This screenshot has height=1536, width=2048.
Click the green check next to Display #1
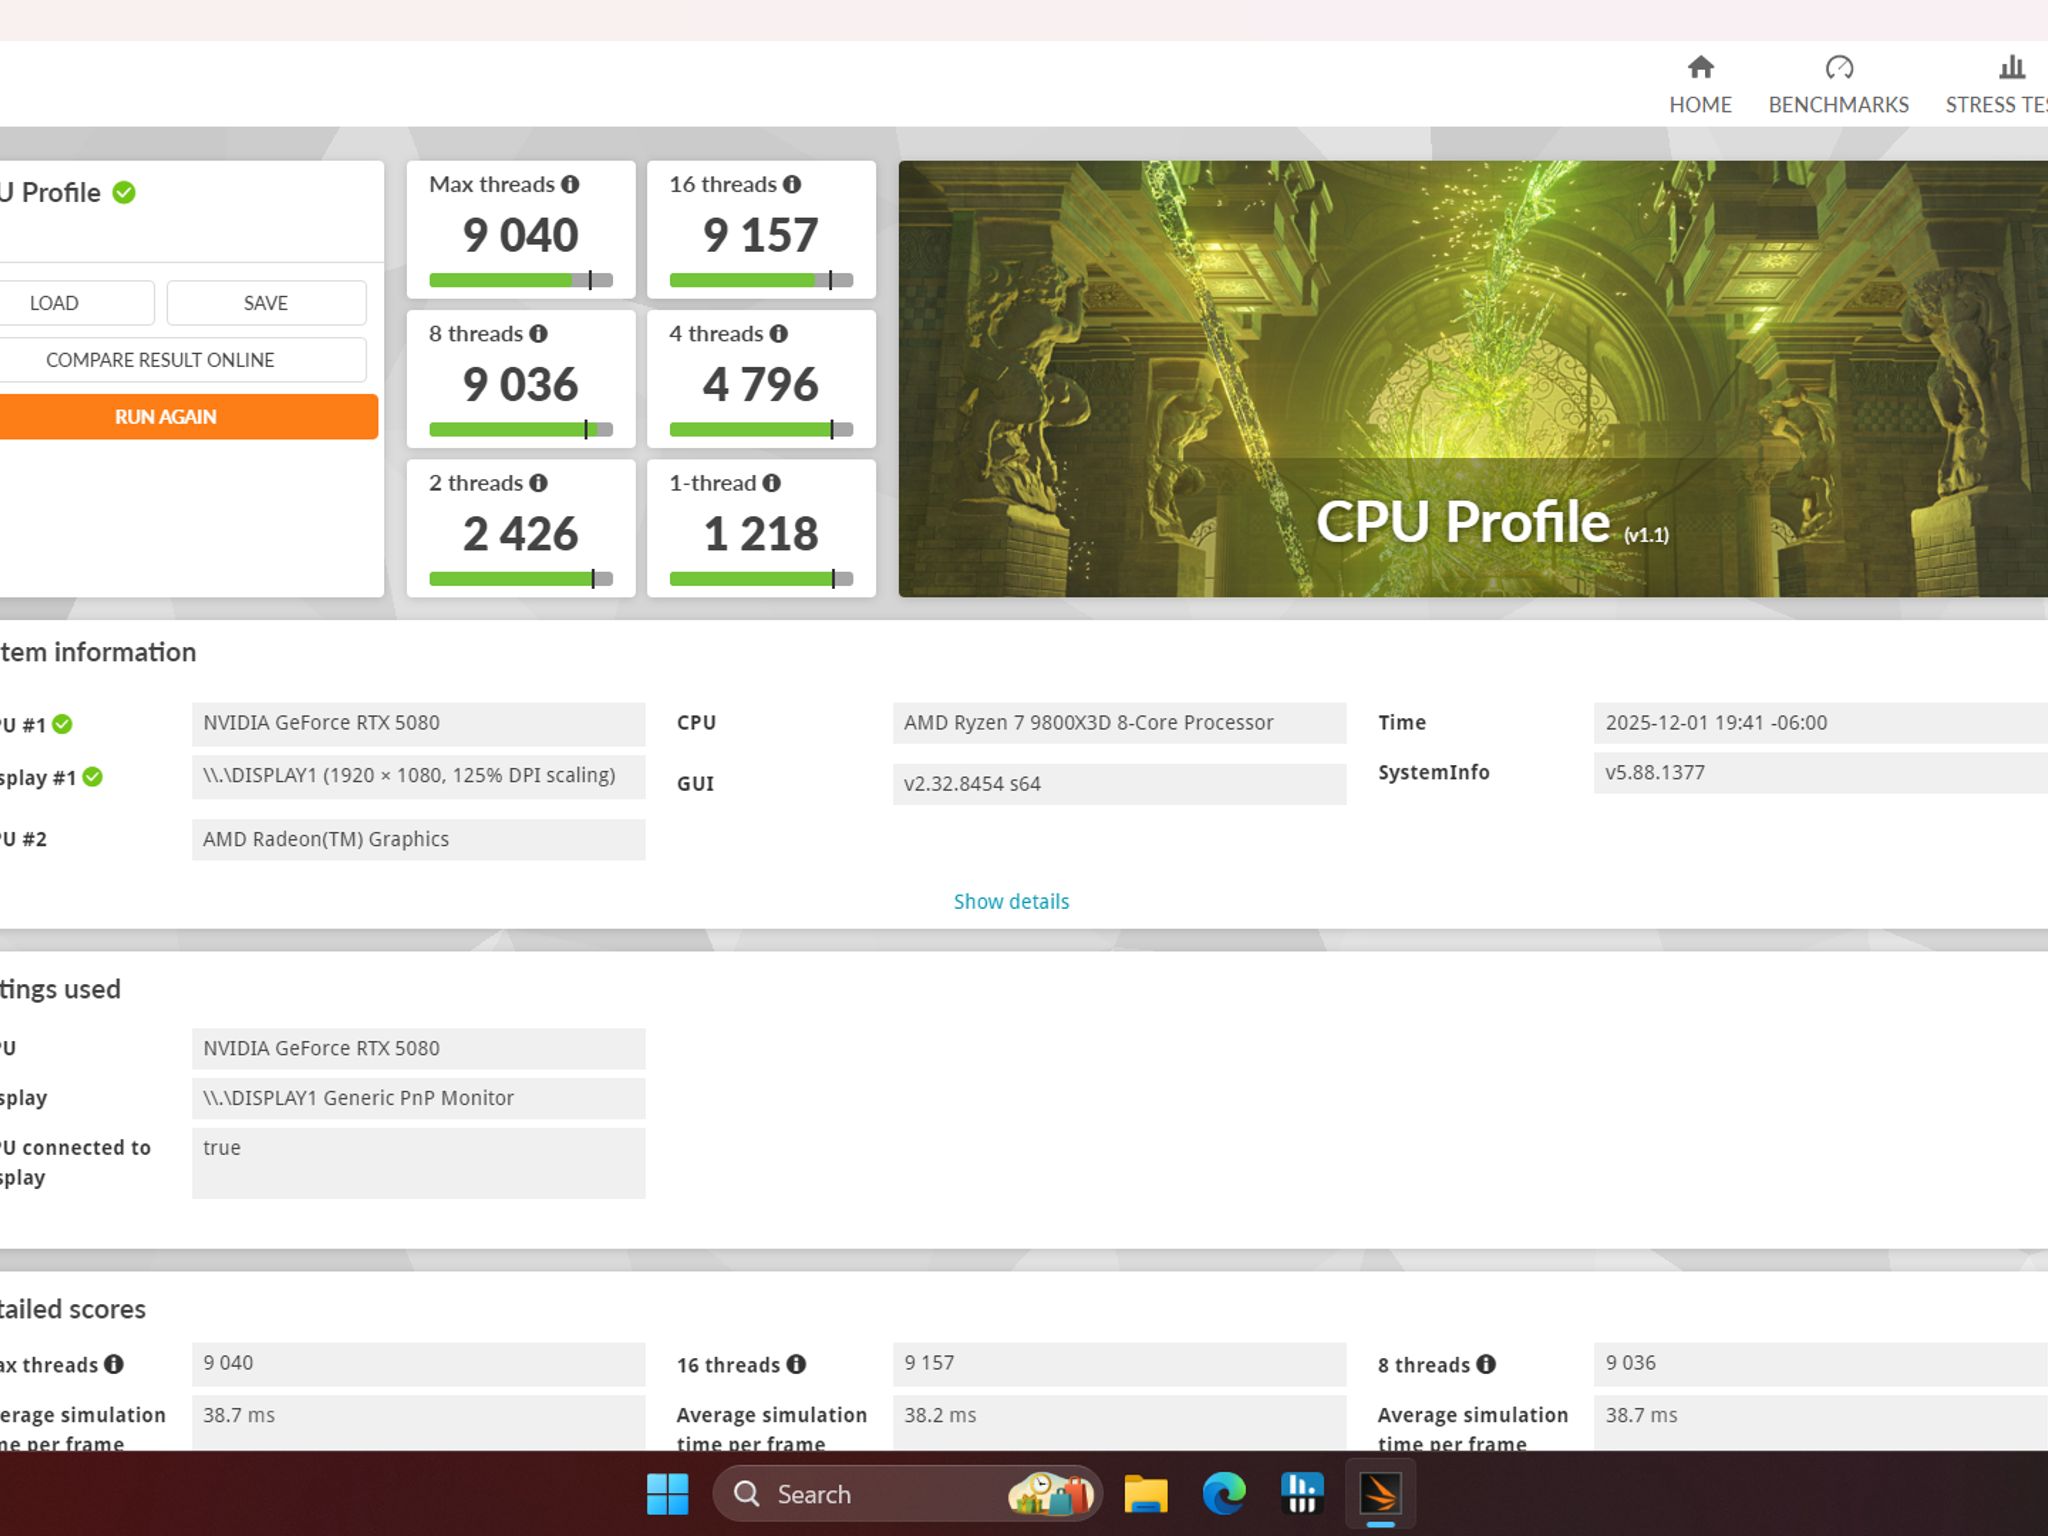click(92, 777)
